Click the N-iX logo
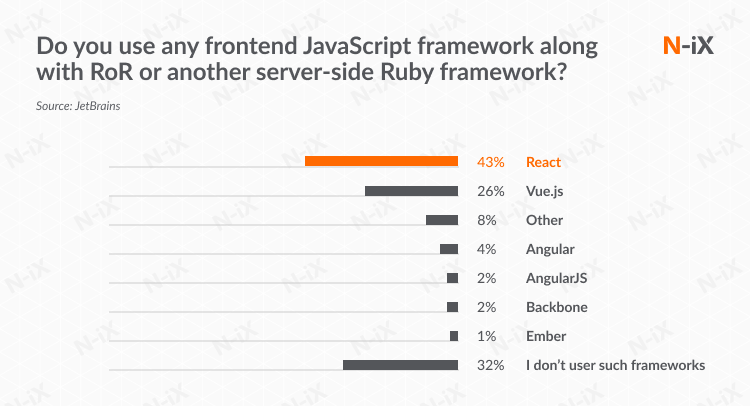This screenshot has height=406, width=750. (688, 46)
